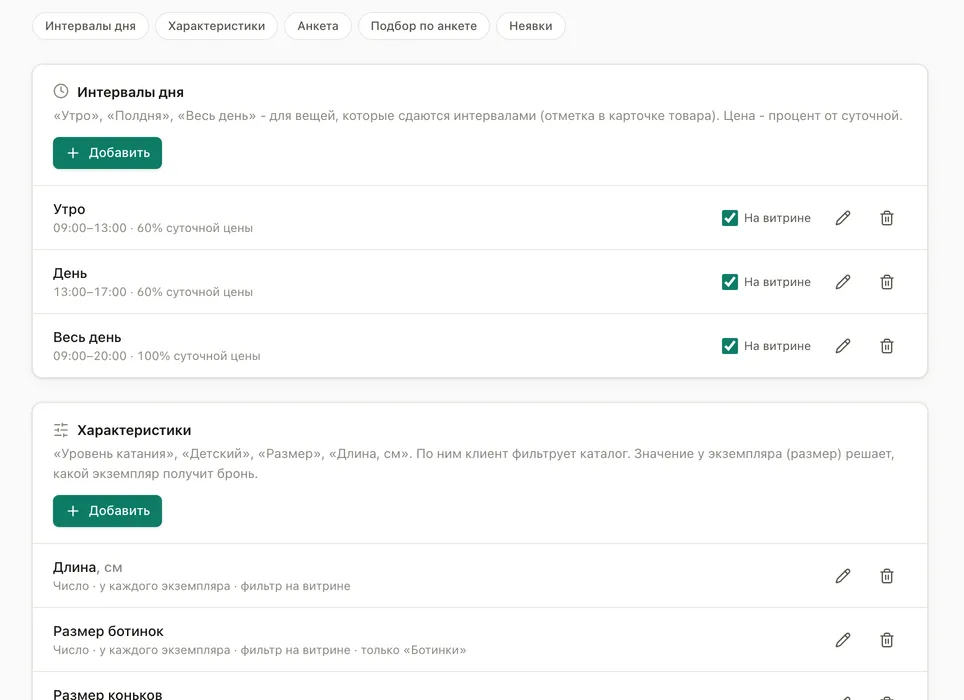The image size is (964, 700).
Task: Edit the Размер ботинок characteristic
Action: point(843,640)
